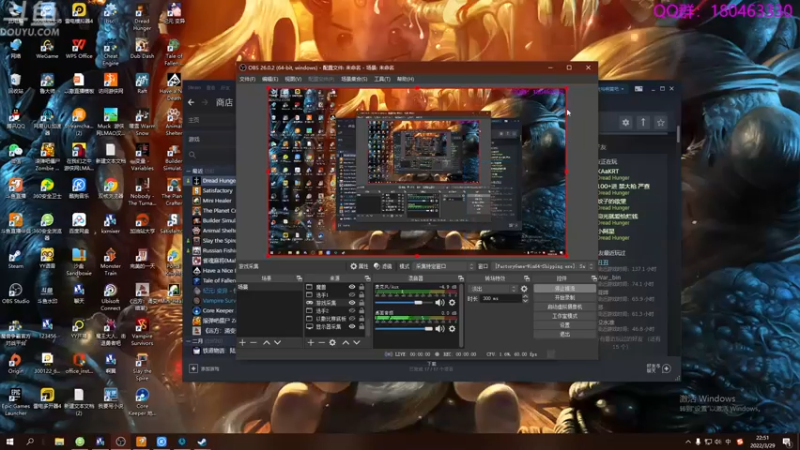Open the Cheat Engine desktop shortcut

tap(110, 52)
